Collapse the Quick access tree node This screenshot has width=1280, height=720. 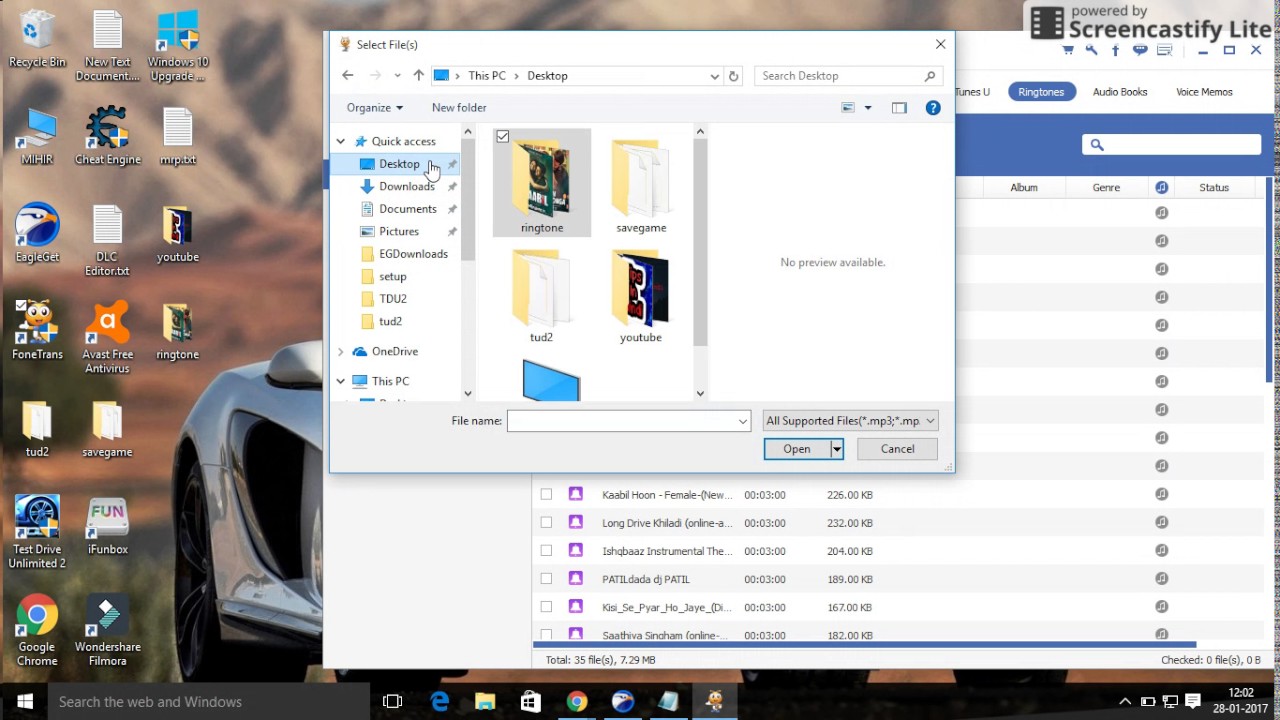(x=340, y=141)
